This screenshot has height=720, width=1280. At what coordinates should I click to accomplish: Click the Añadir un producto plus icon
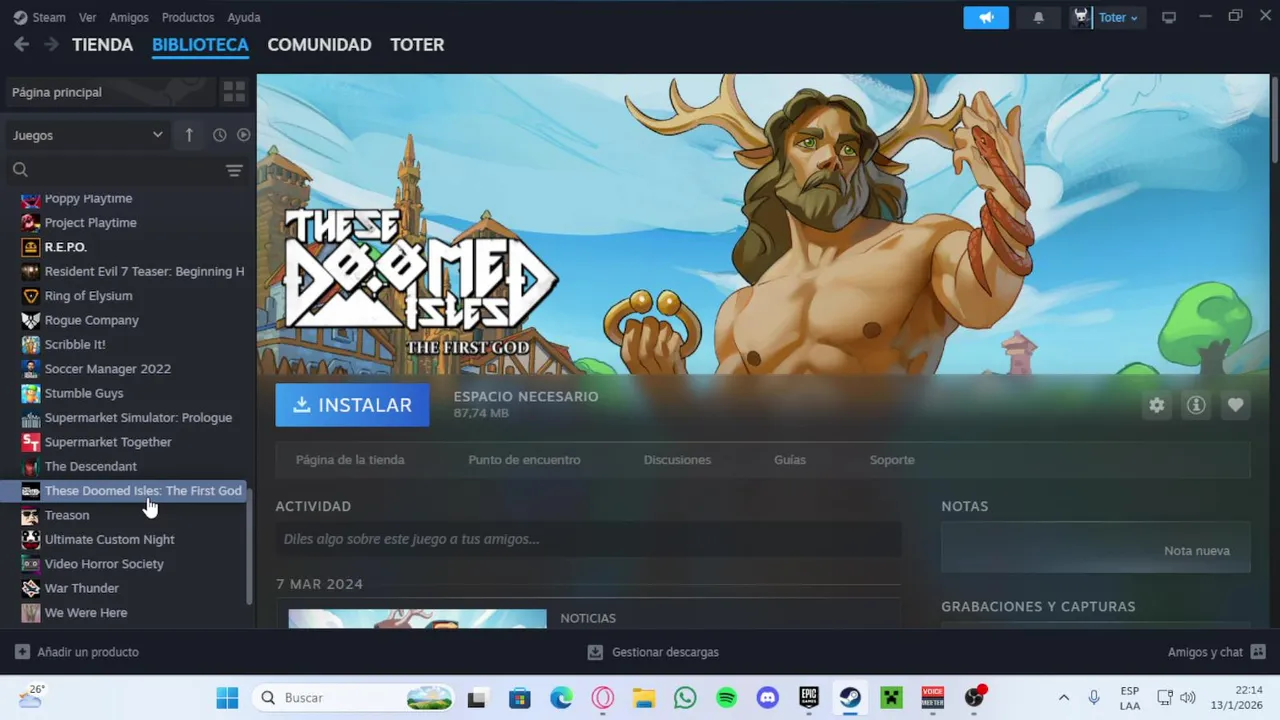22,652
